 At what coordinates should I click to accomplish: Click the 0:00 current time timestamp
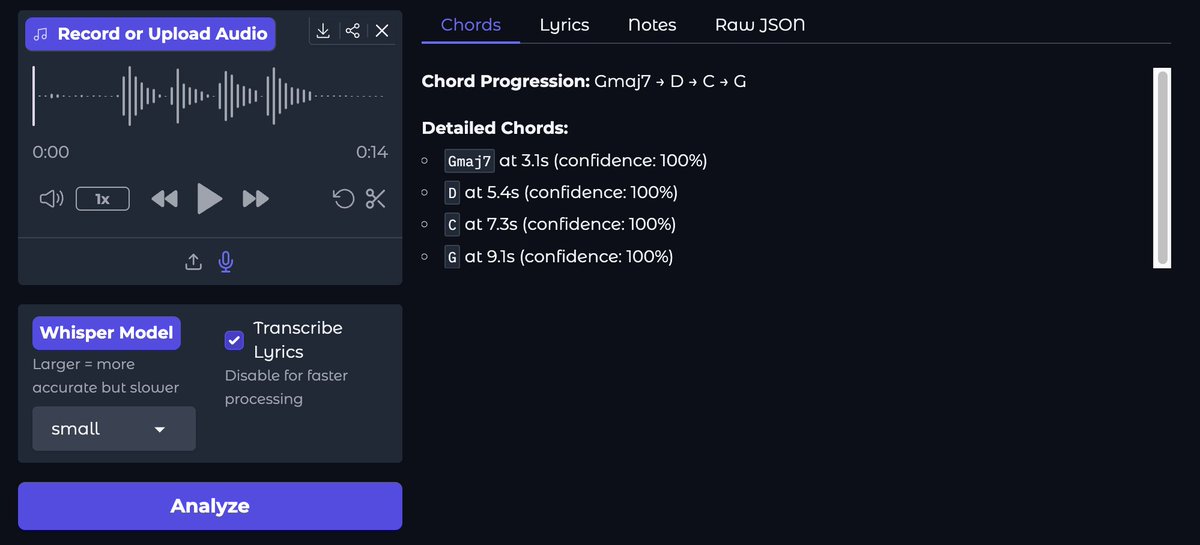tap(51, 153)
